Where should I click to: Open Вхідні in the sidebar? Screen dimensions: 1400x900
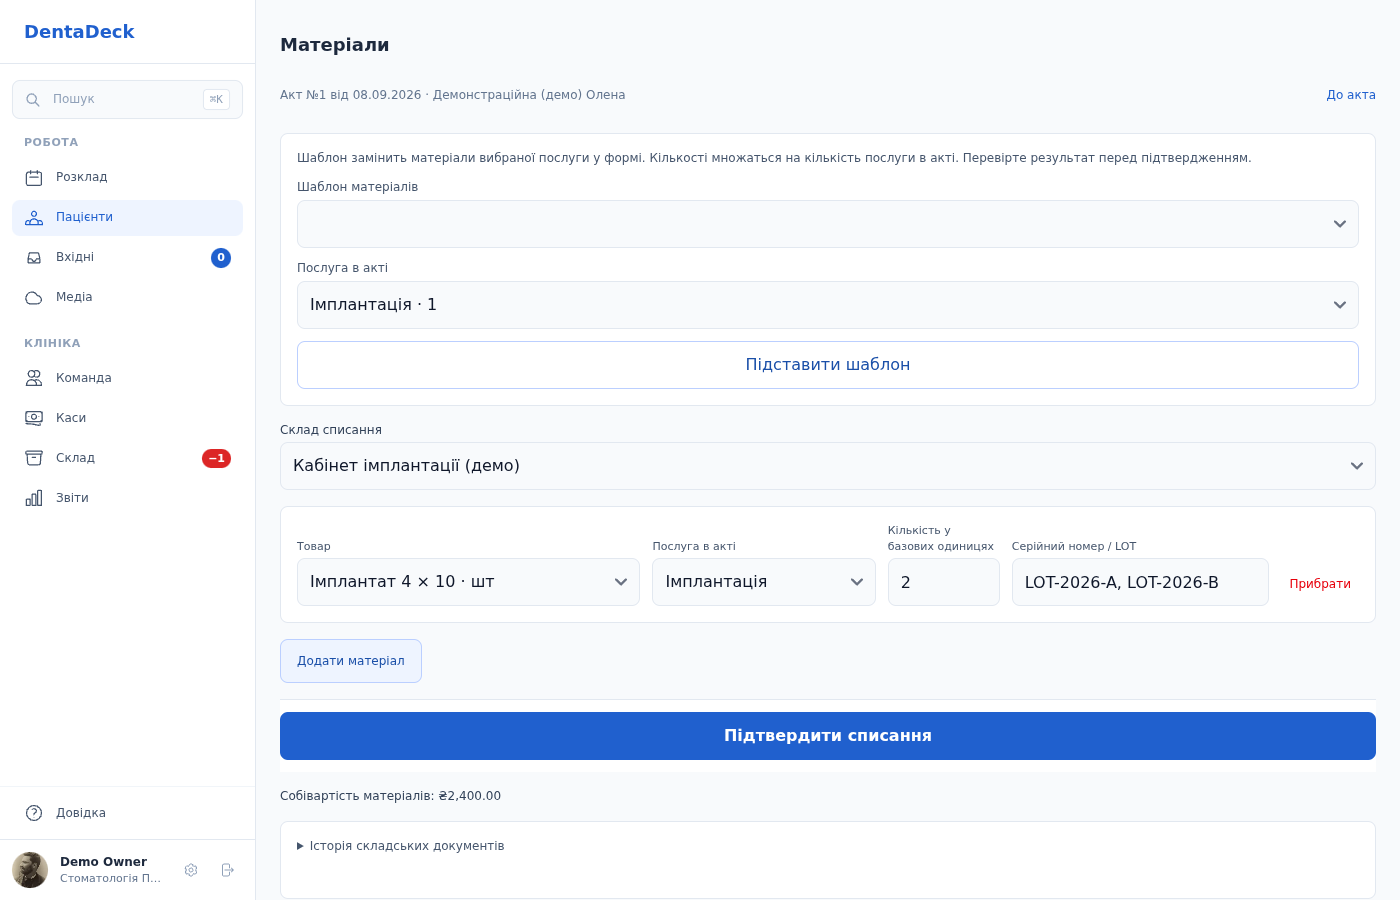click(x=127, y=258)
